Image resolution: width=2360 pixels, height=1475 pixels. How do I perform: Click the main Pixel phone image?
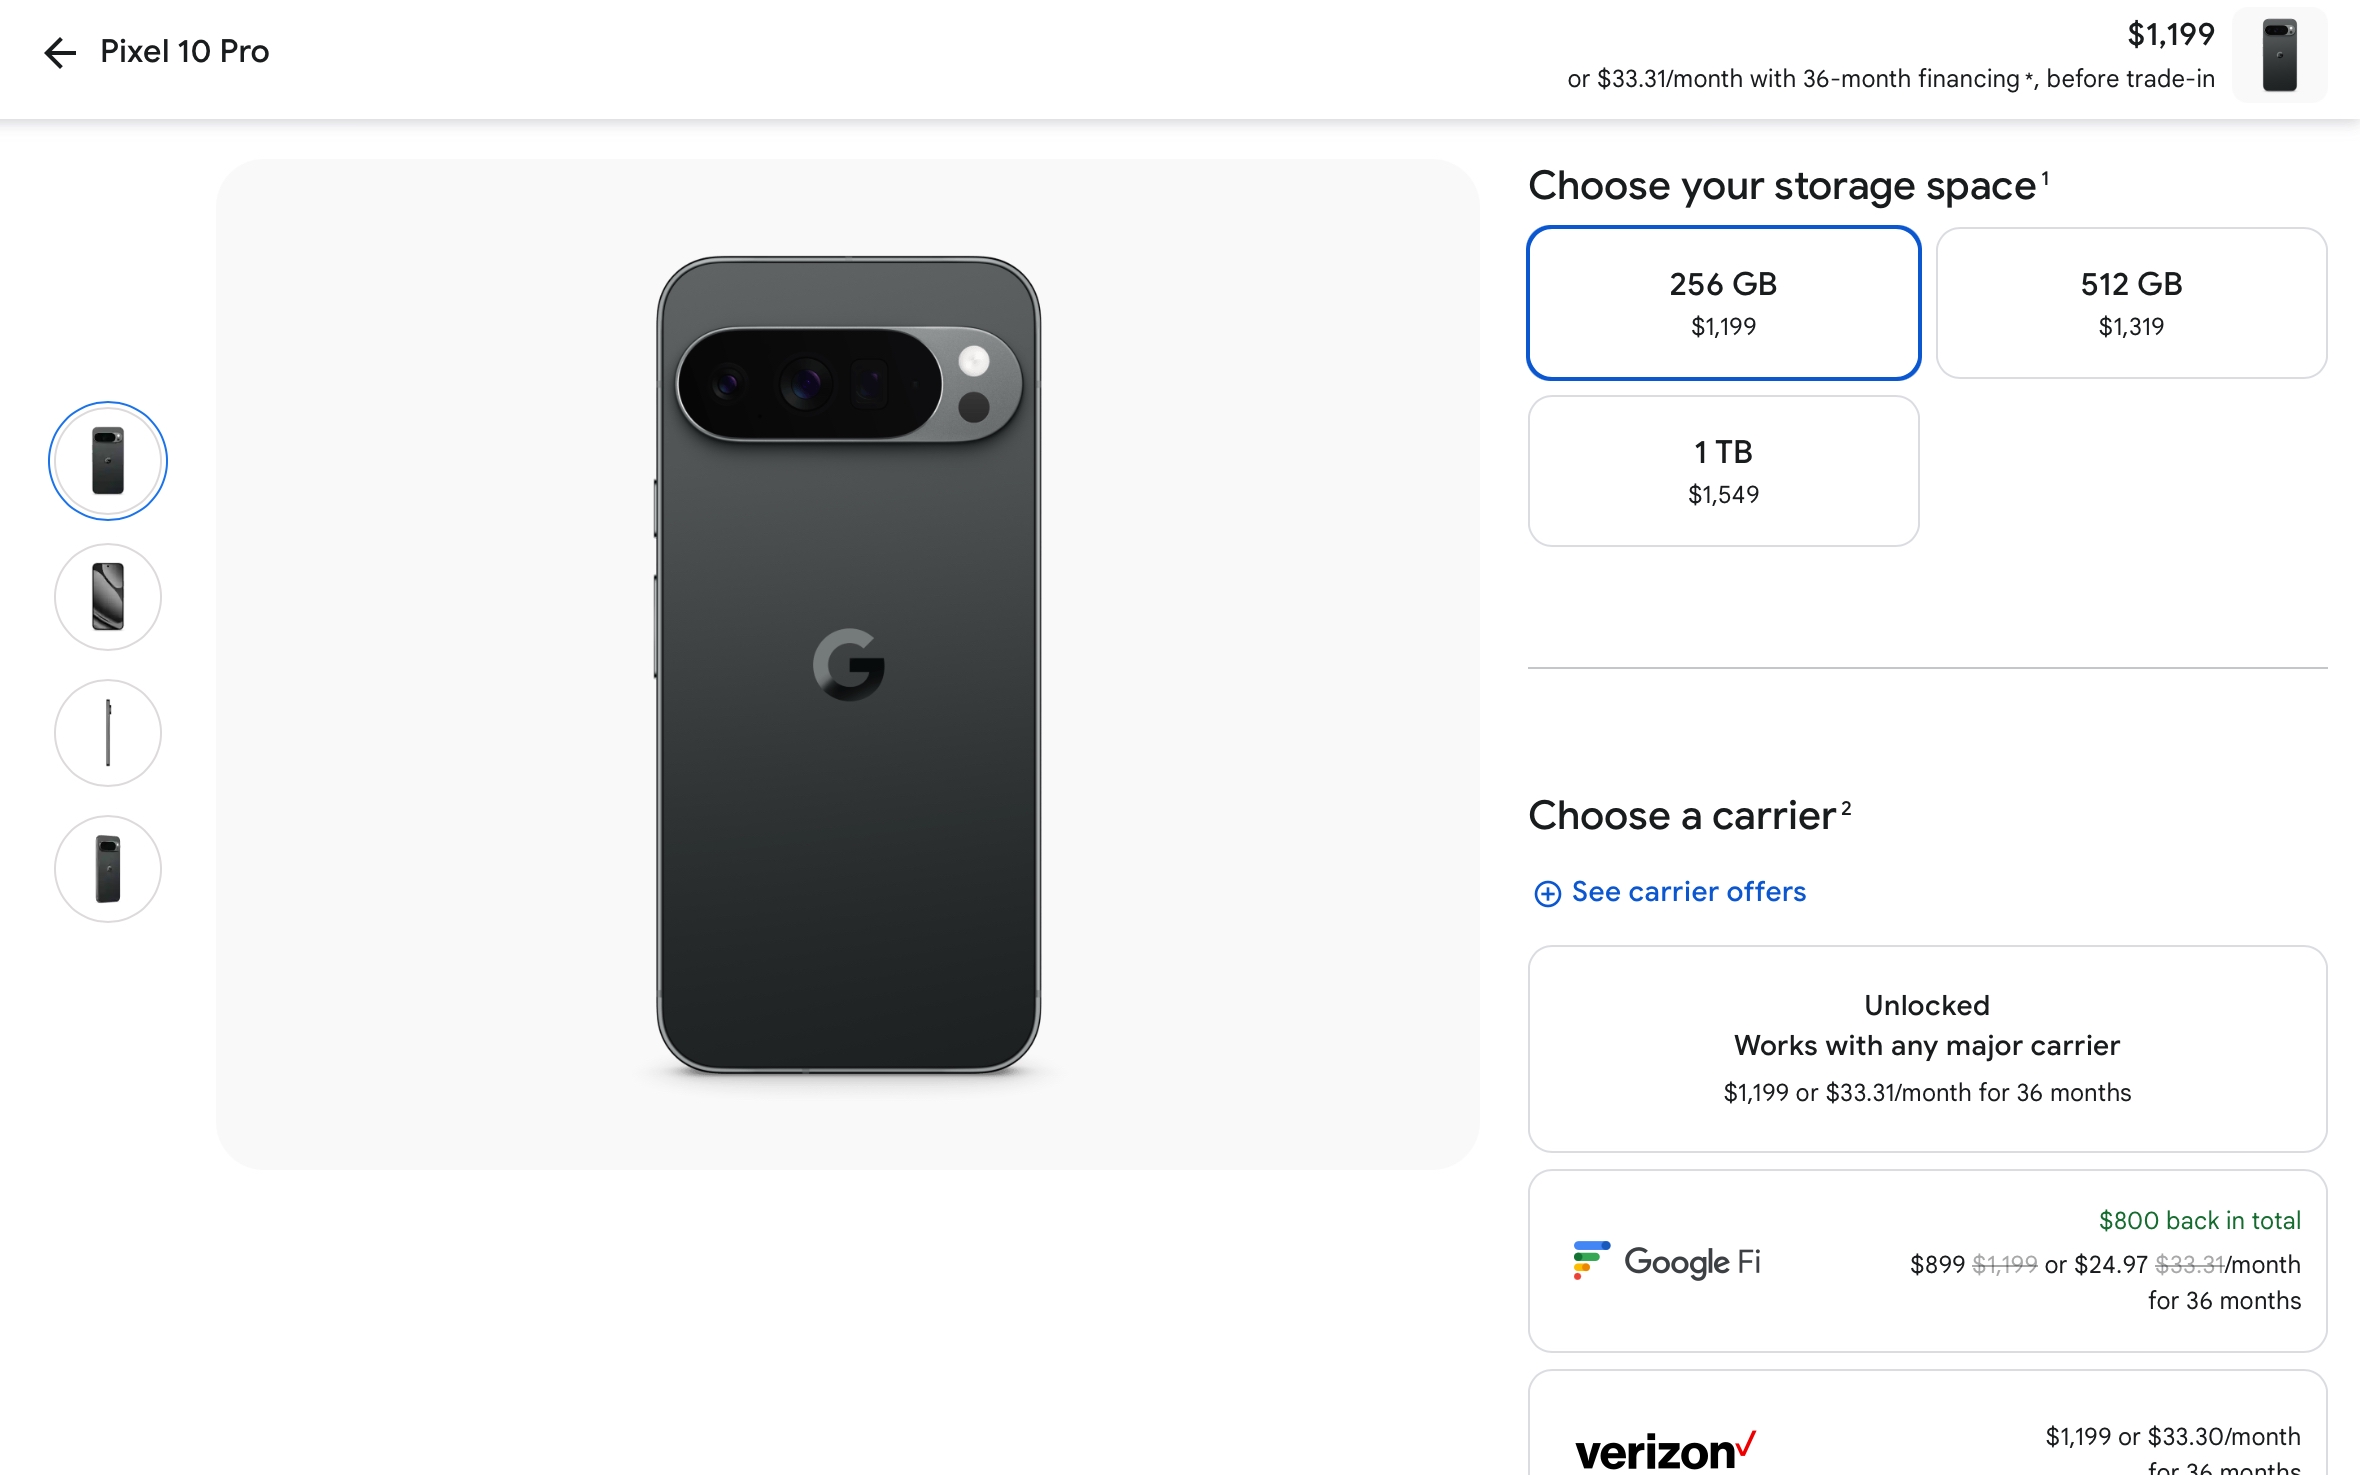[848, 665]
